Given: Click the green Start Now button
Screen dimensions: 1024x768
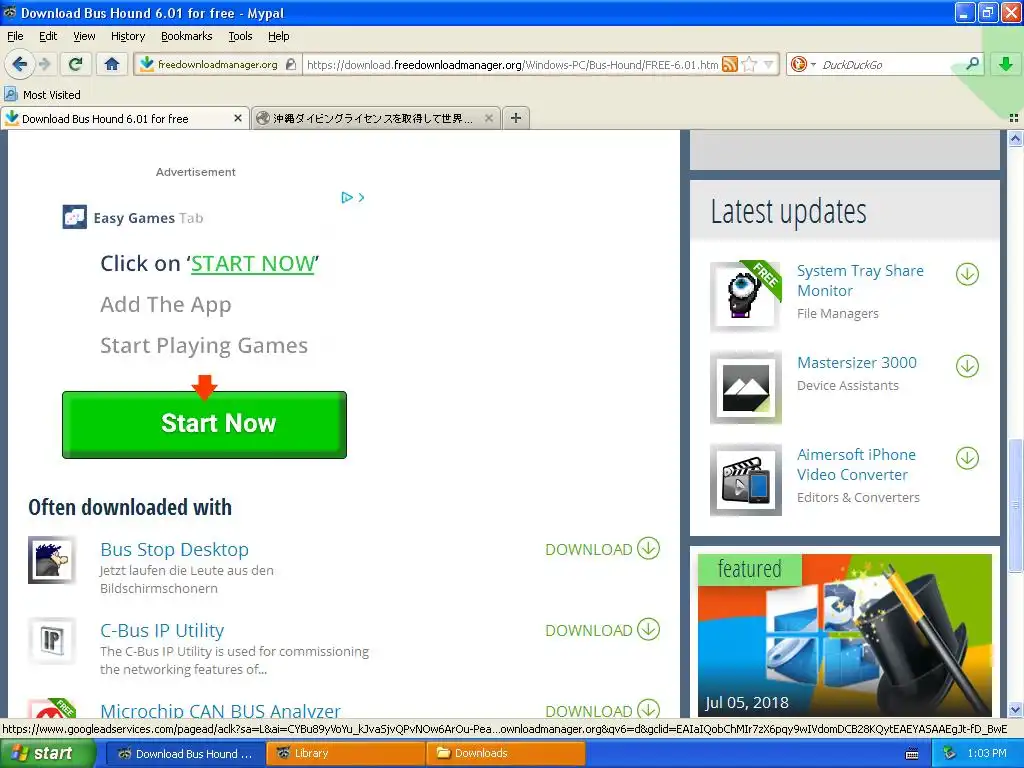Looking at the screenshot, I should [204, 424].
